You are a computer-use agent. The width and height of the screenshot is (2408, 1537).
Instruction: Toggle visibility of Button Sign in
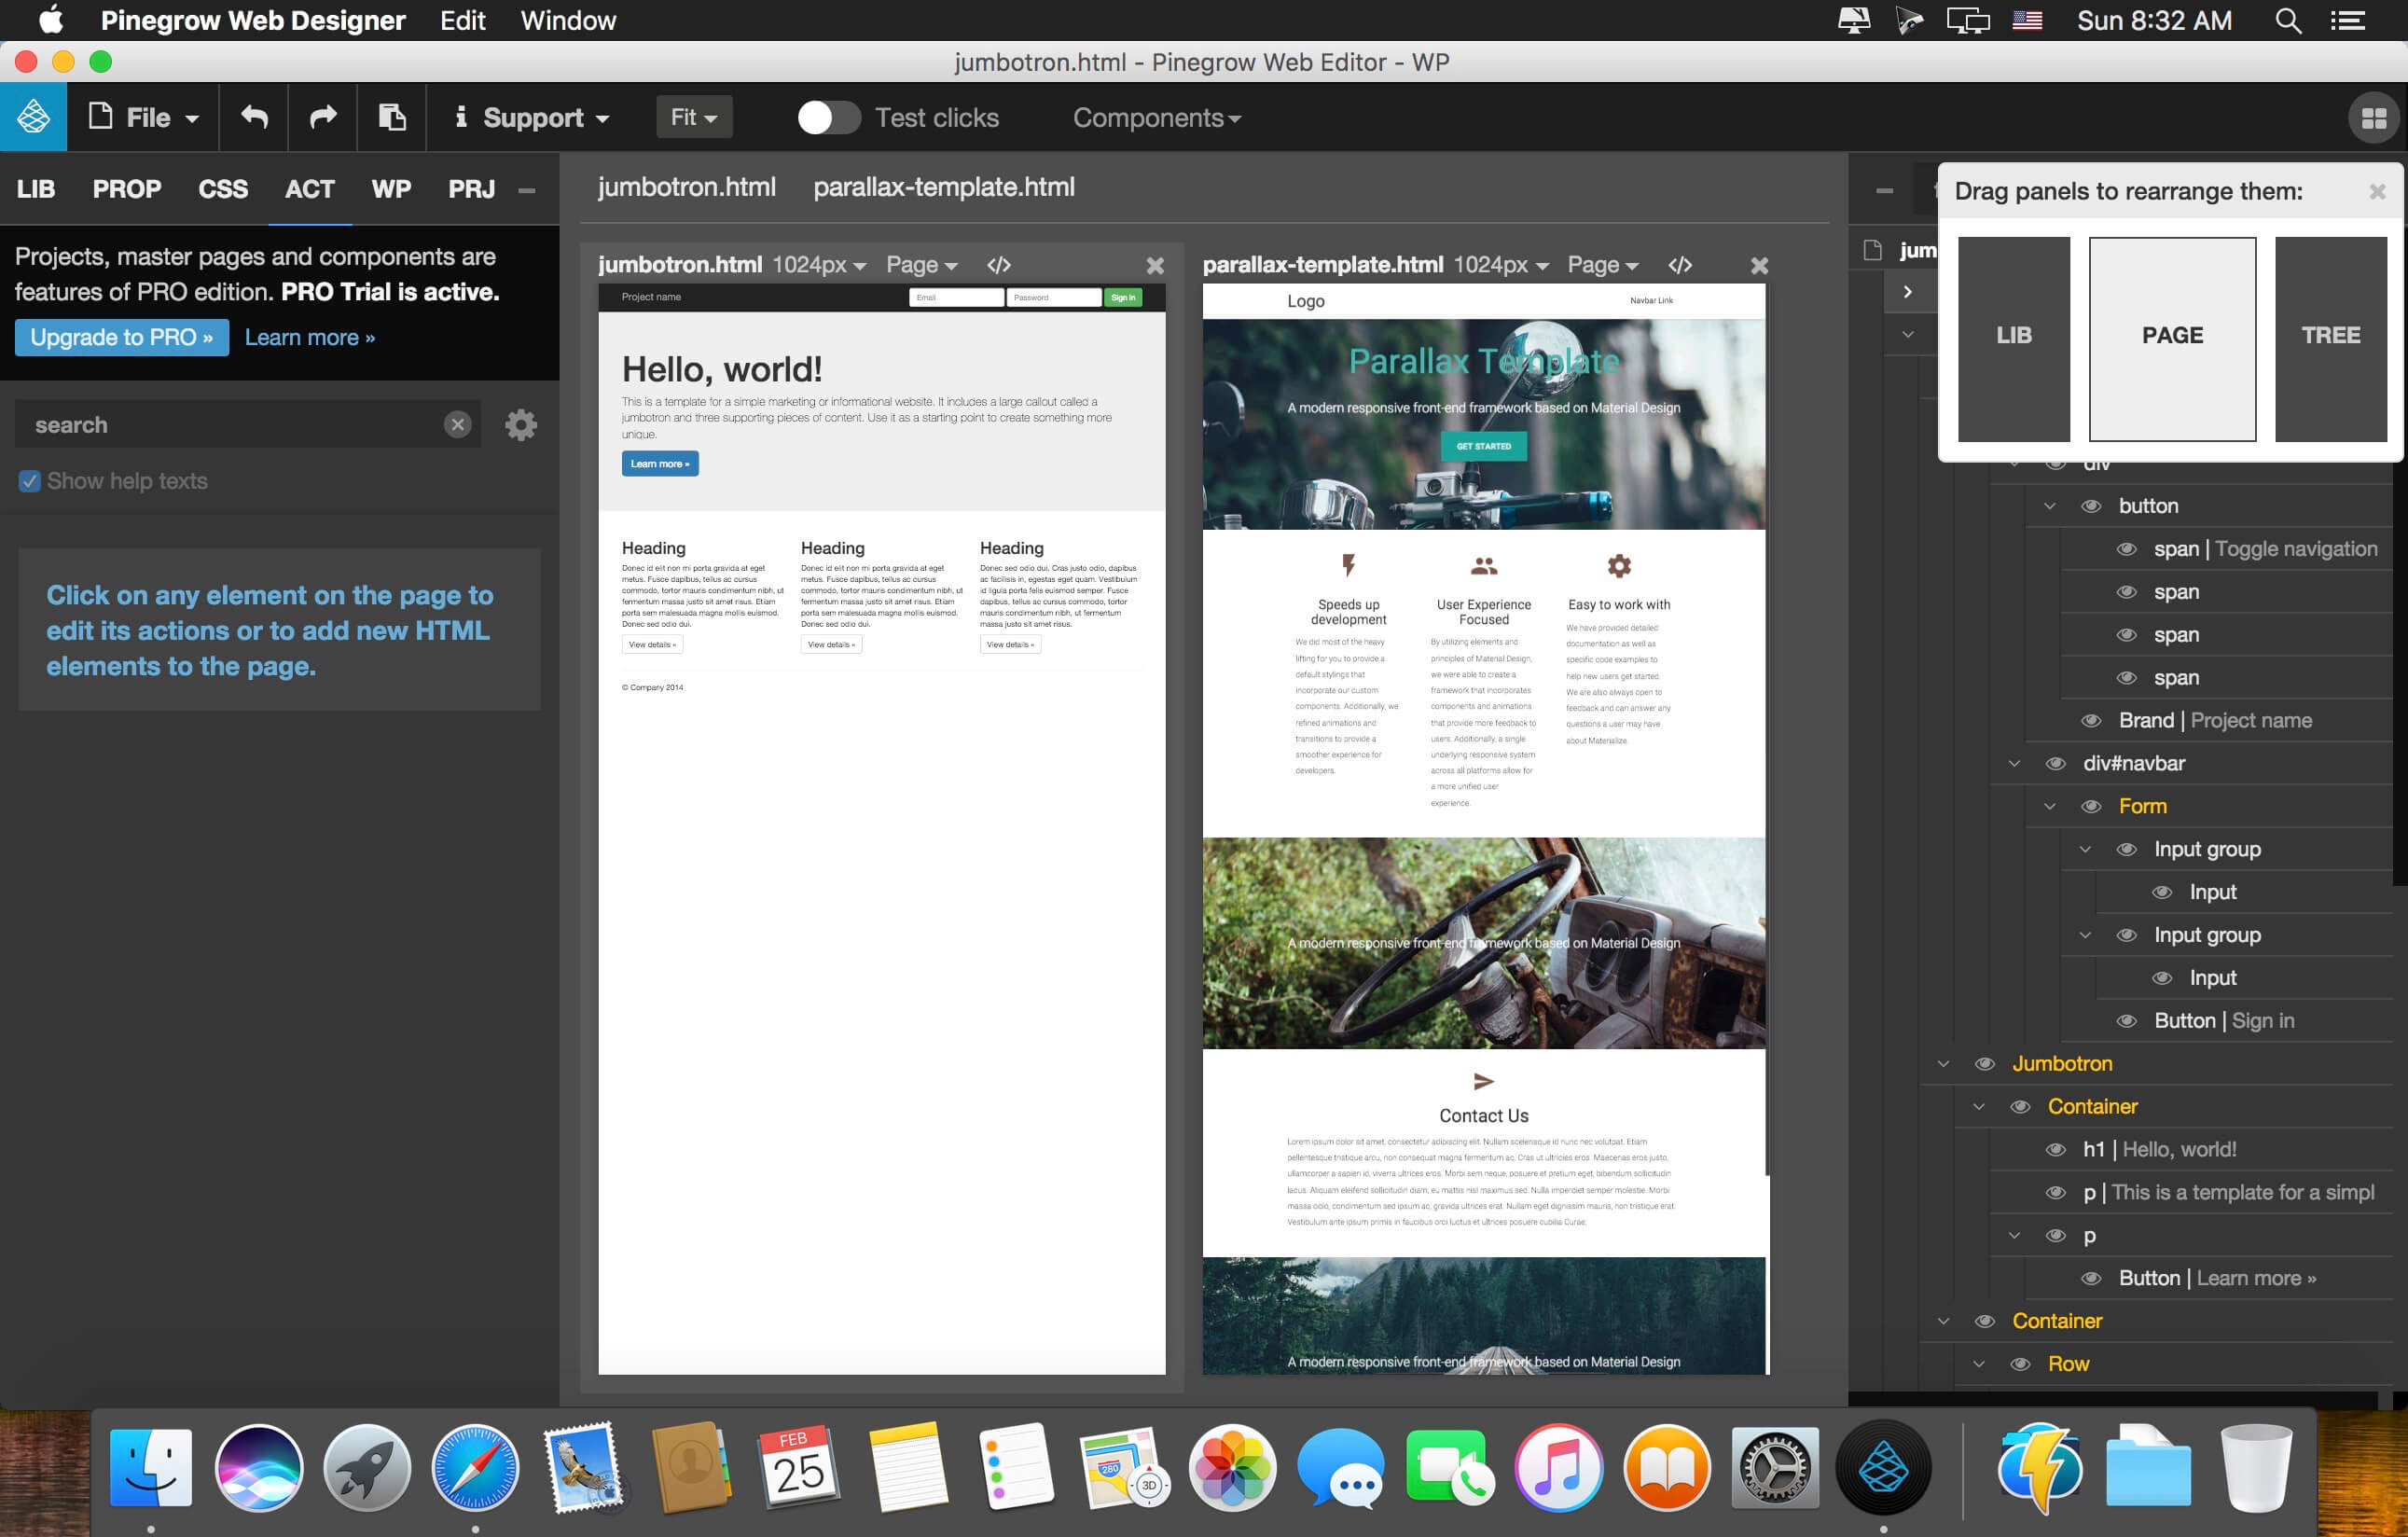coord(2127,1021)
